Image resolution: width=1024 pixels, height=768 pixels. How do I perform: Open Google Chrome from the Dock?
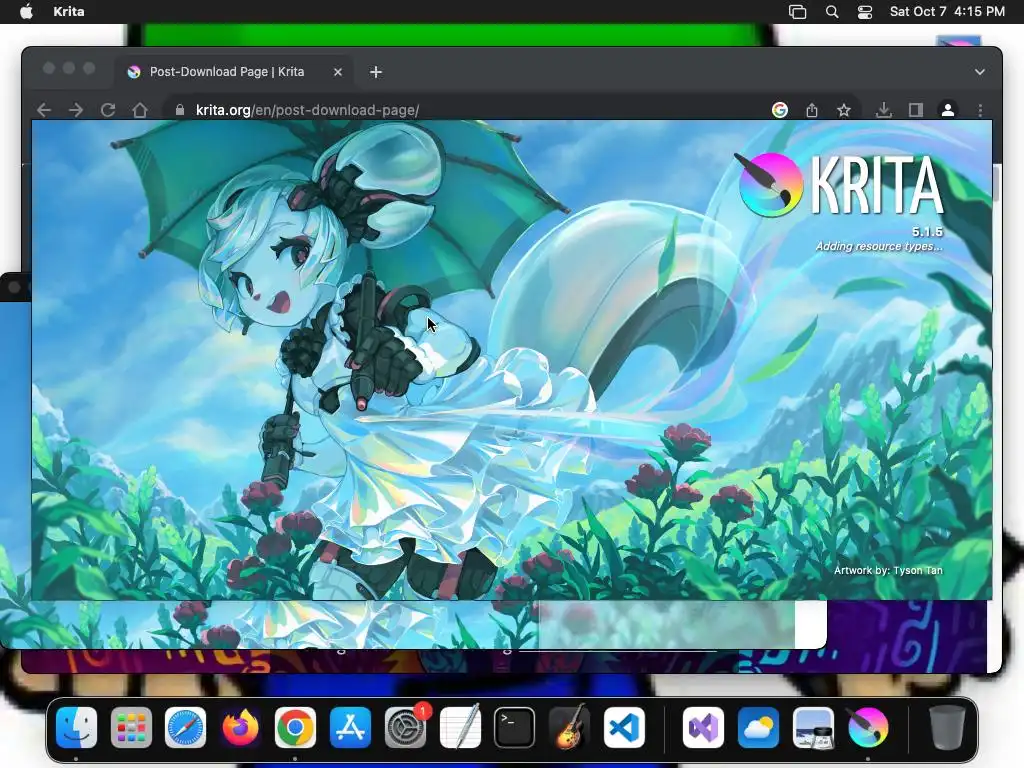point(295,728)
